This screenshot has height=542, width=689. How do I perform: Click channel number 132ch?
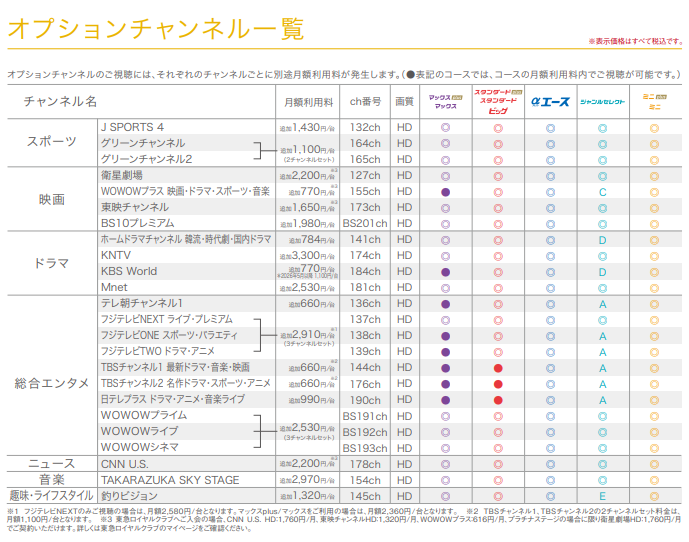point(365,127)
